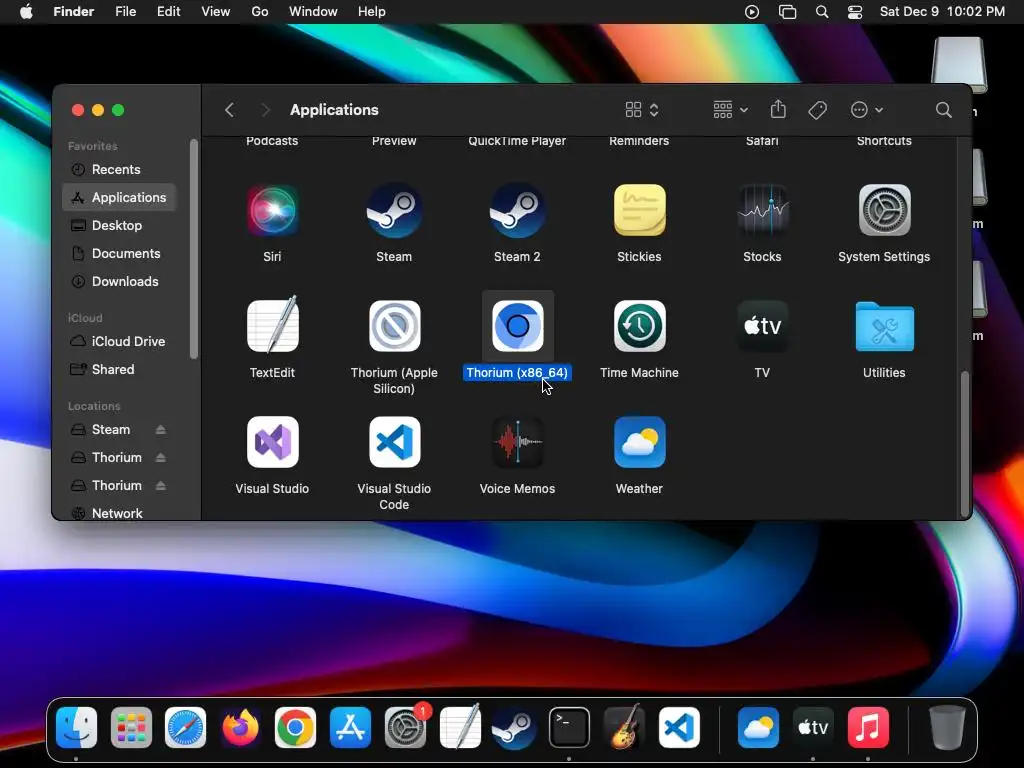Select the Stickies app icon

click(639, 210)
